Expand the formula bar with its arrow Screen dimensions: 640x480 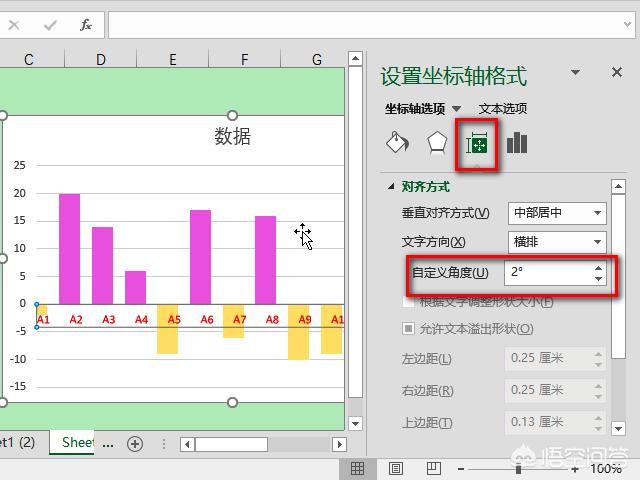[x=627, y=24]
